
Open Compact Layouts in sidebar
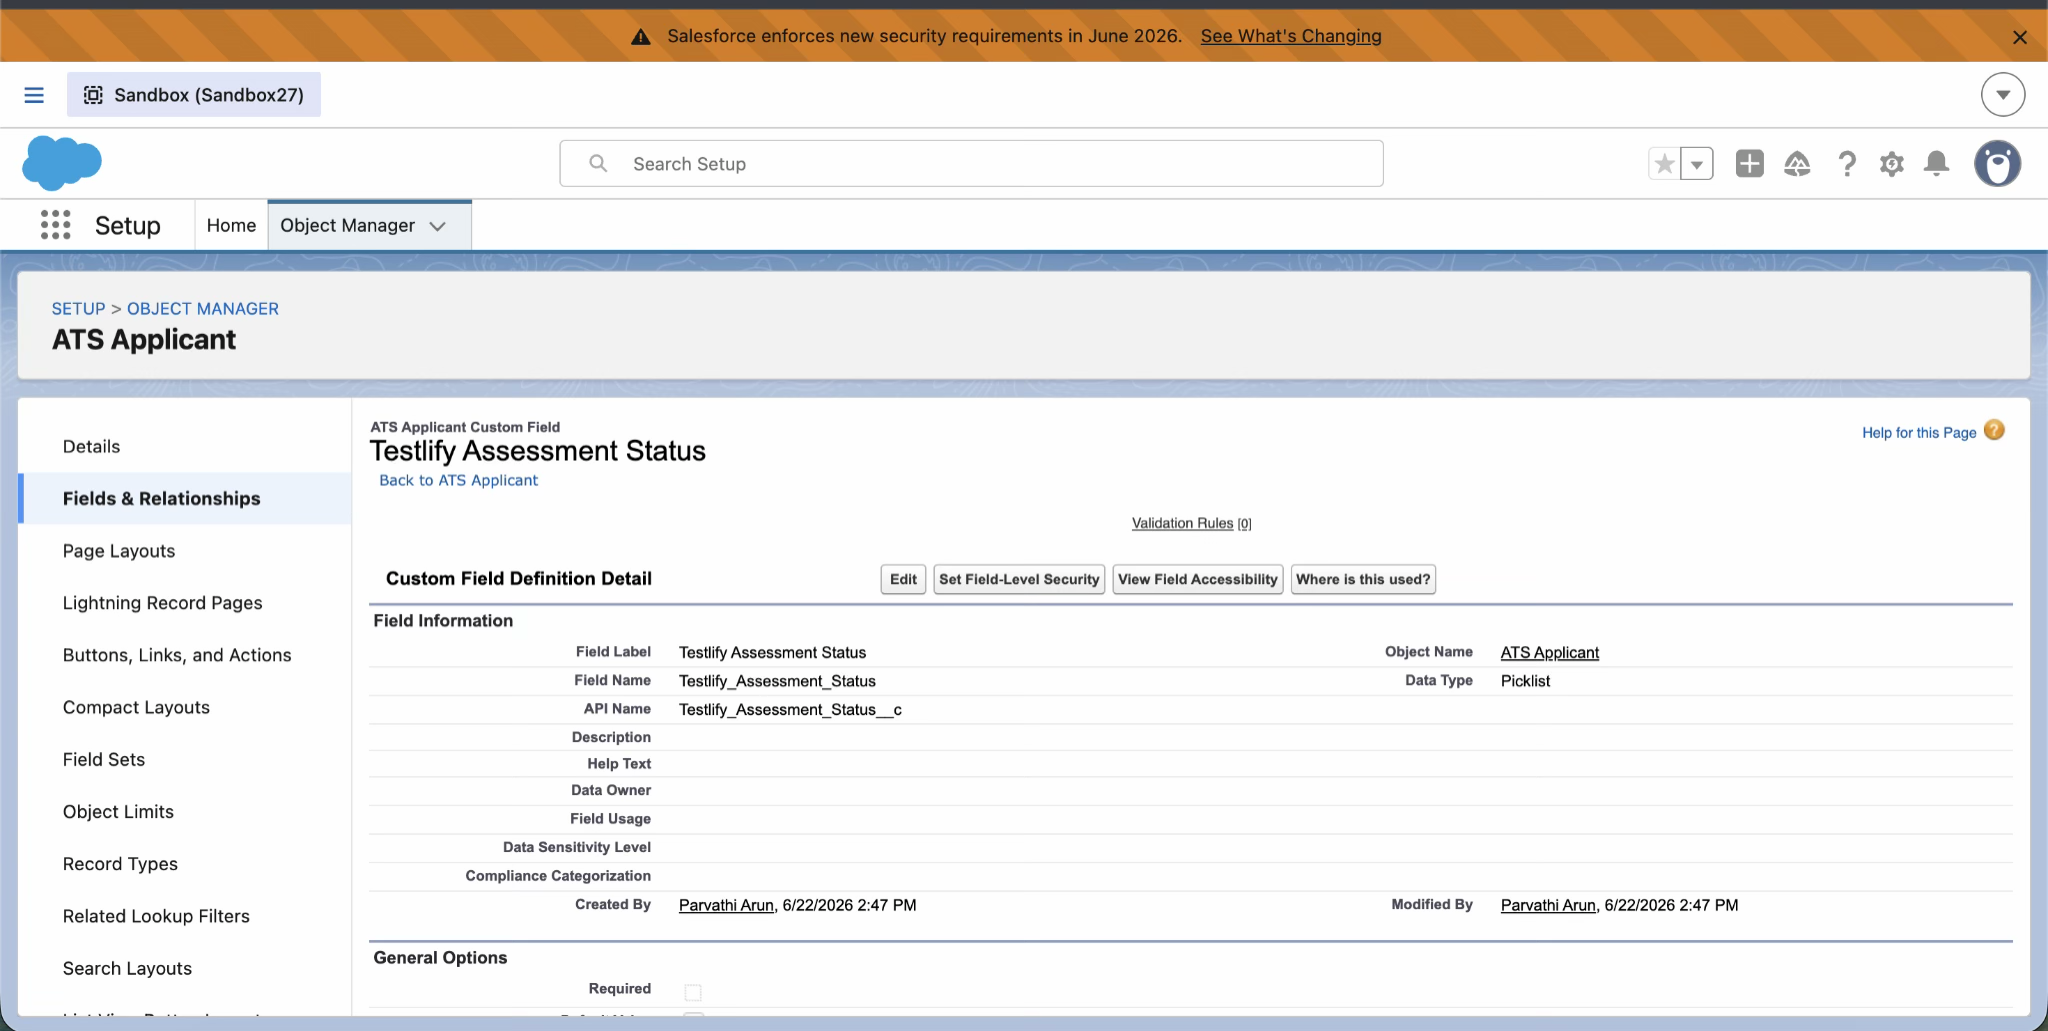click(x=136, y=707)
